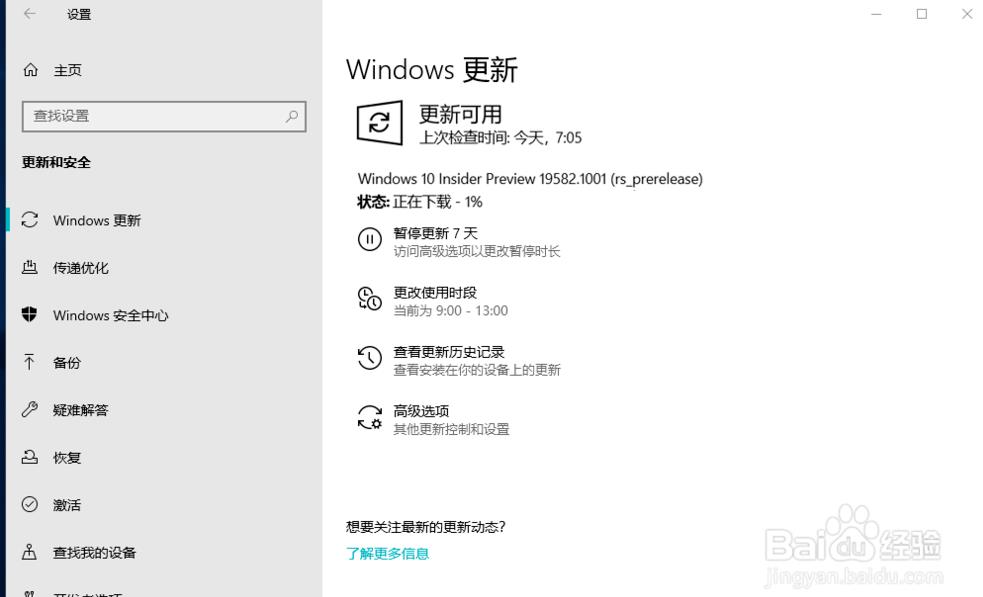Click the clock icon for 更改使用时段
983x597 pixels.
pyautogui.click(x=370, y=298)
